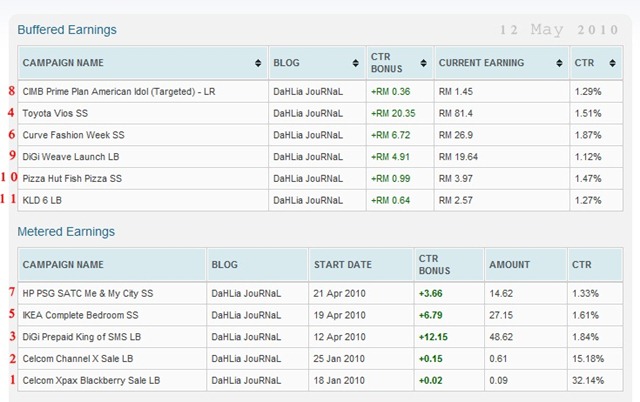Screen dimensions: 640x402
Task: Open Celcom Channel X Sale LB row
Action: (320, 358)
